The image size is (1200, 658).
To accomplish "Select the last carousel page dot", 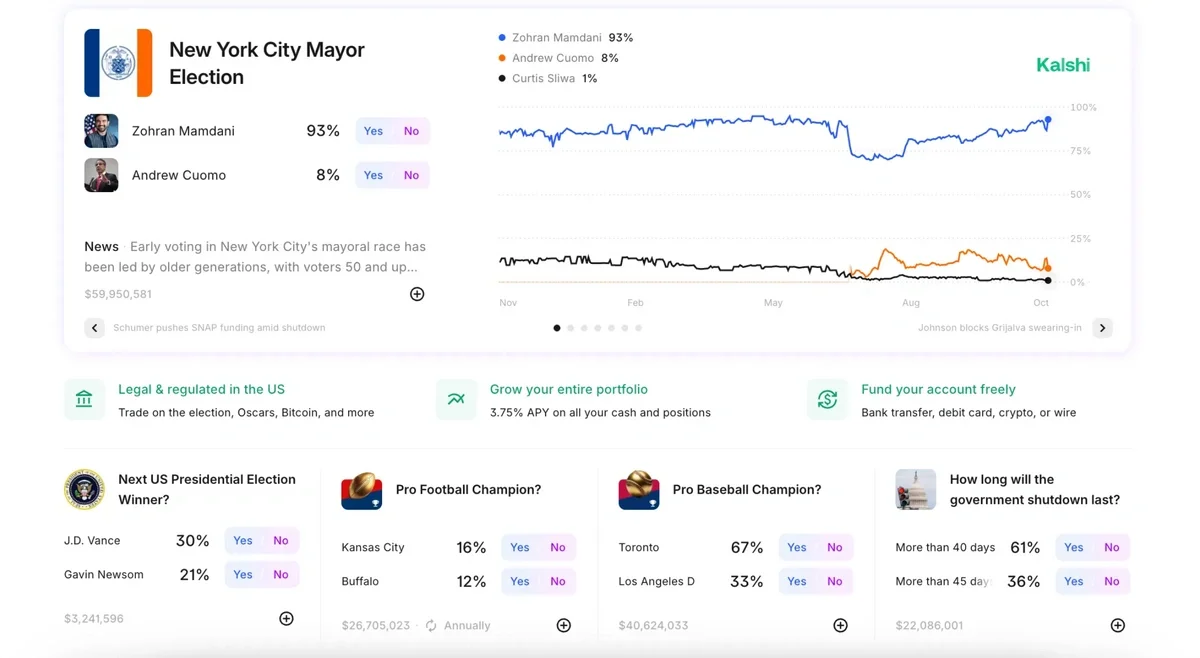I will (638, 328).
